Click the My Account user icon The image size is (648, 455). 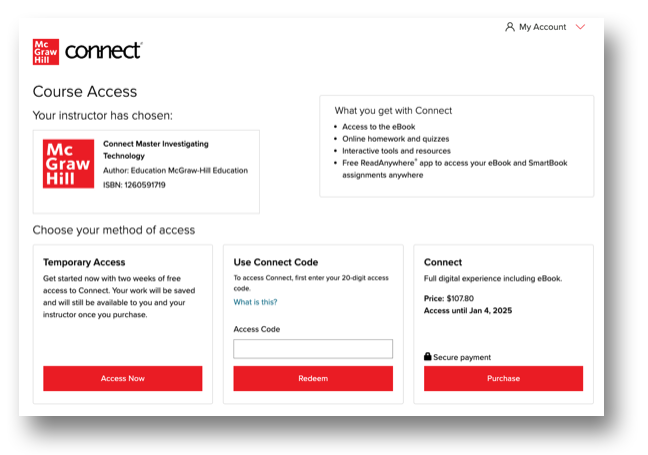(x=510, y=27)
